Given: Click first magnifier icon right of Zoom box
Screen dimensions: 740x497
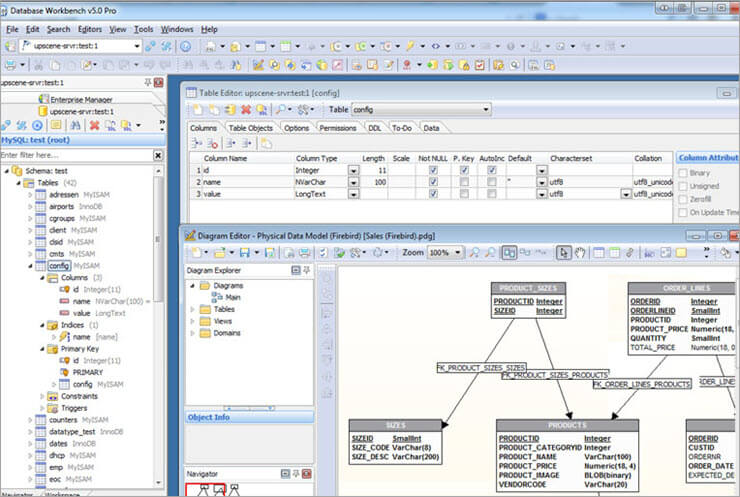Looking at the screenshot, I should [x=474, y=253].
